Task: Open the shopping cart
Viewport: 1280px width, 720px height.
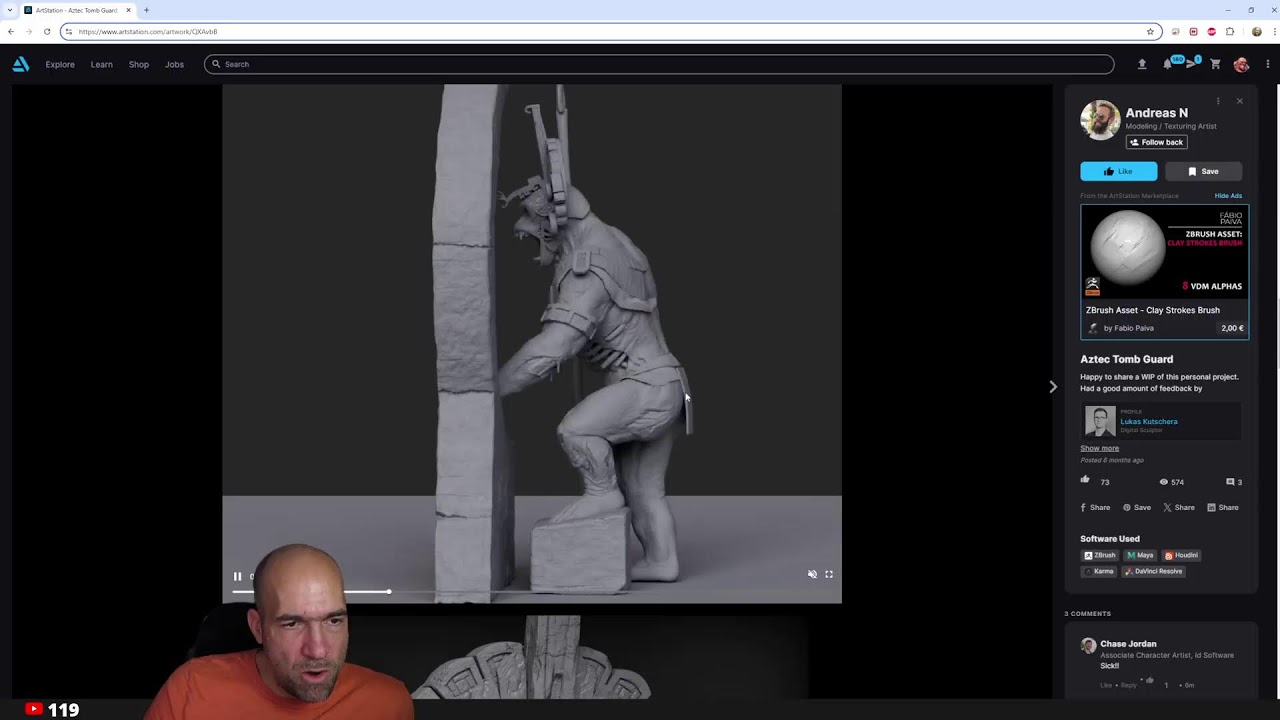Action: click(1216, 64)
